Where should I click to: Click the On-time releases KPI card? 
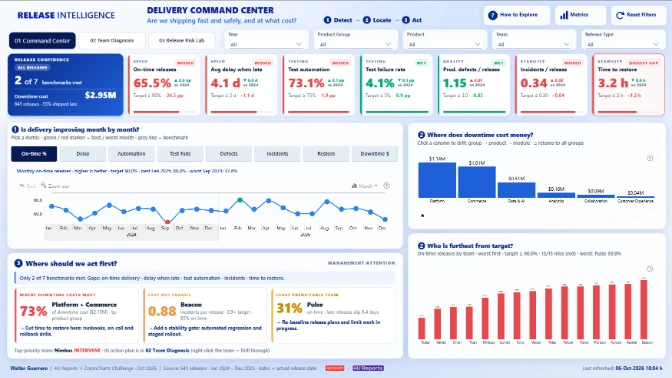pyautogui.click(x=164, y=85)
